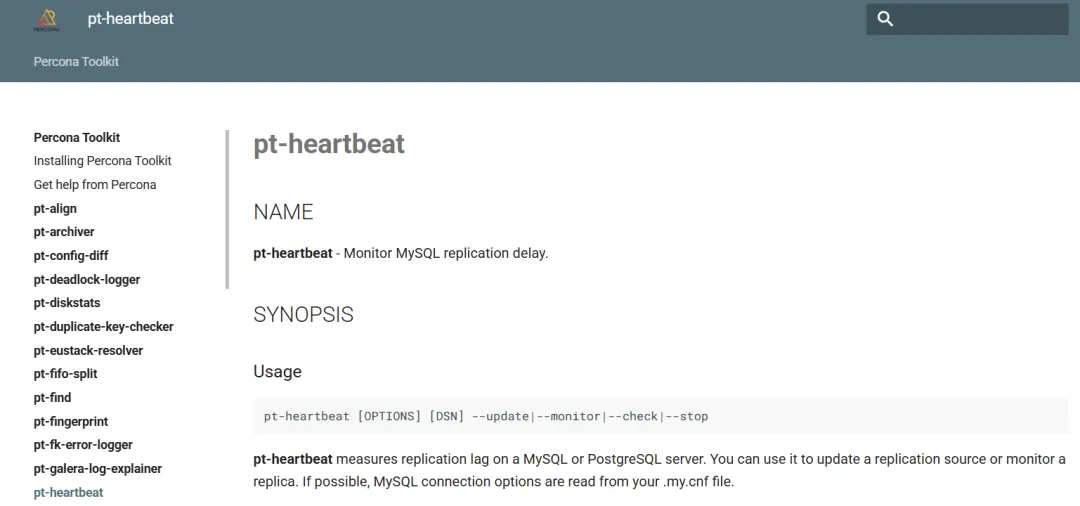This screenshot has height=506, width=1080.
Task: Click the search magnifier icon
Action: click(x=885, y=19)
